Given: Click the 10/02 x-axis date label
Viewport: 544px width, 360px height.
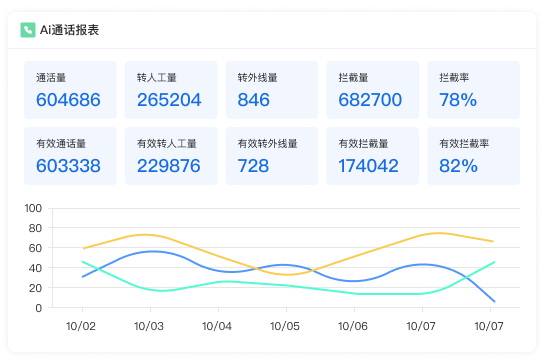Looking at the screenshot, I should click(x=81, y=326).
